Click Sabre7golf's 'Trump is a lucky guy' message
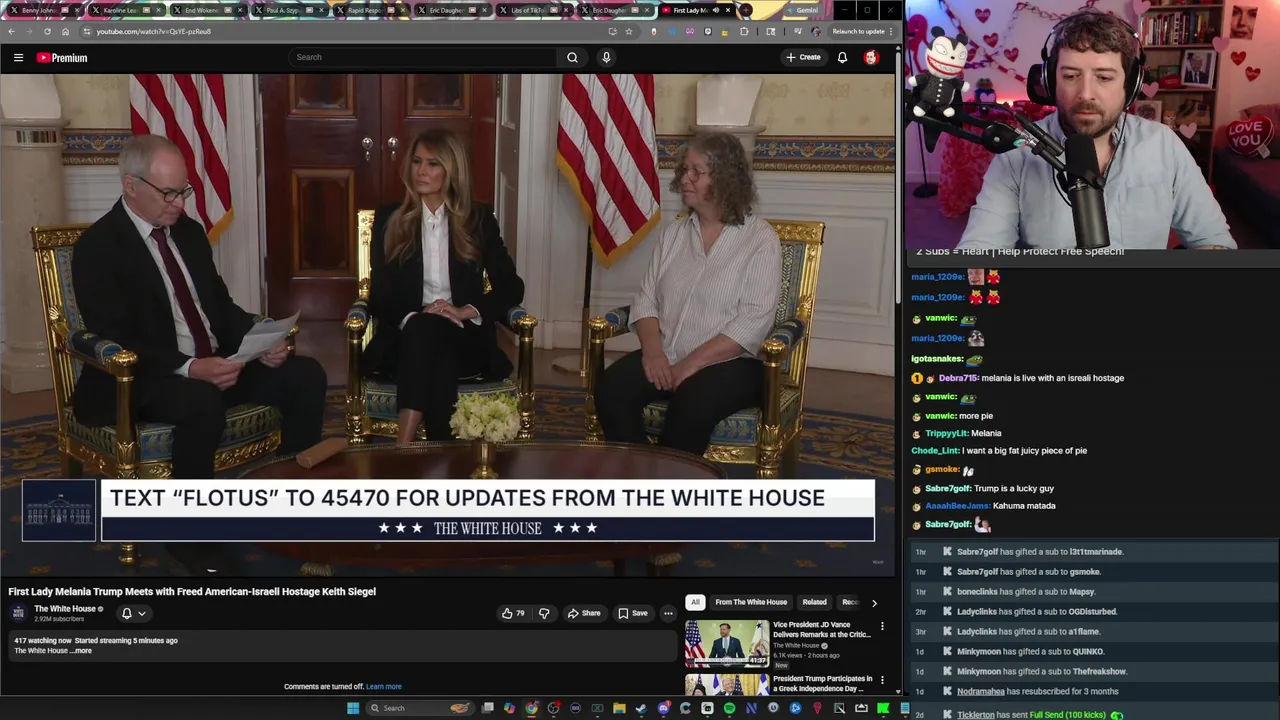Screen dimensions: 1280x720 [x=982, y=488]
